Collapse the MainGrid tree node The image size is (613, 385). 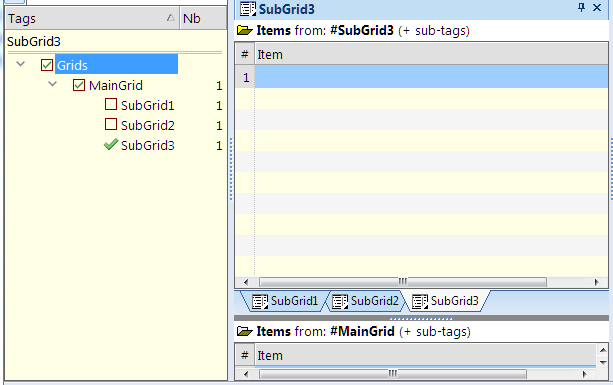coord(53,84)
